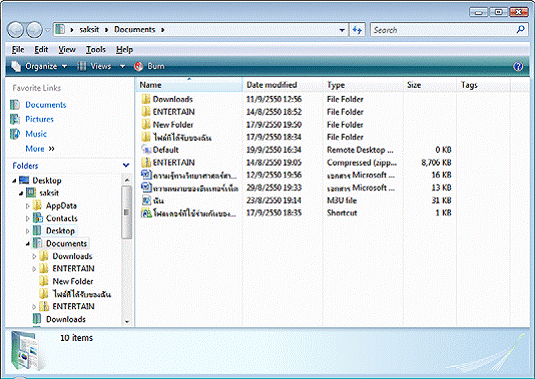Click the Views toolbar button

(94, 66)
